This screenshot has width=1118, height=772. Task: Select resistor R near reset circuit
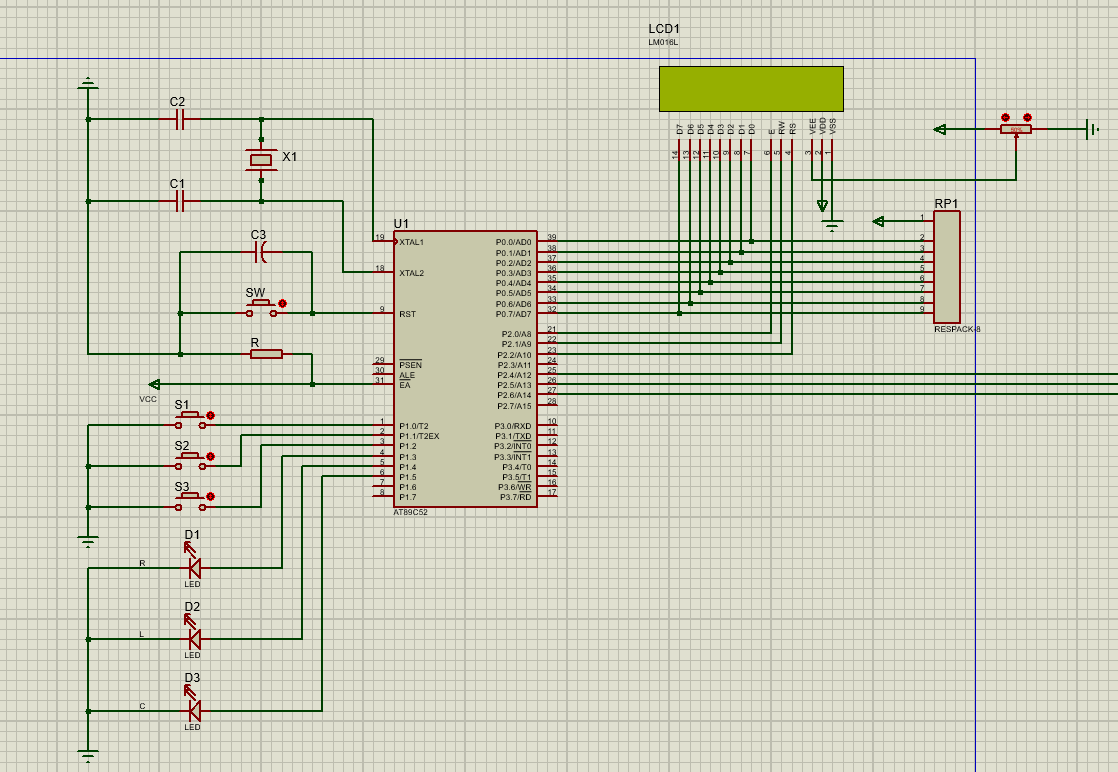(x=266, y=353)
